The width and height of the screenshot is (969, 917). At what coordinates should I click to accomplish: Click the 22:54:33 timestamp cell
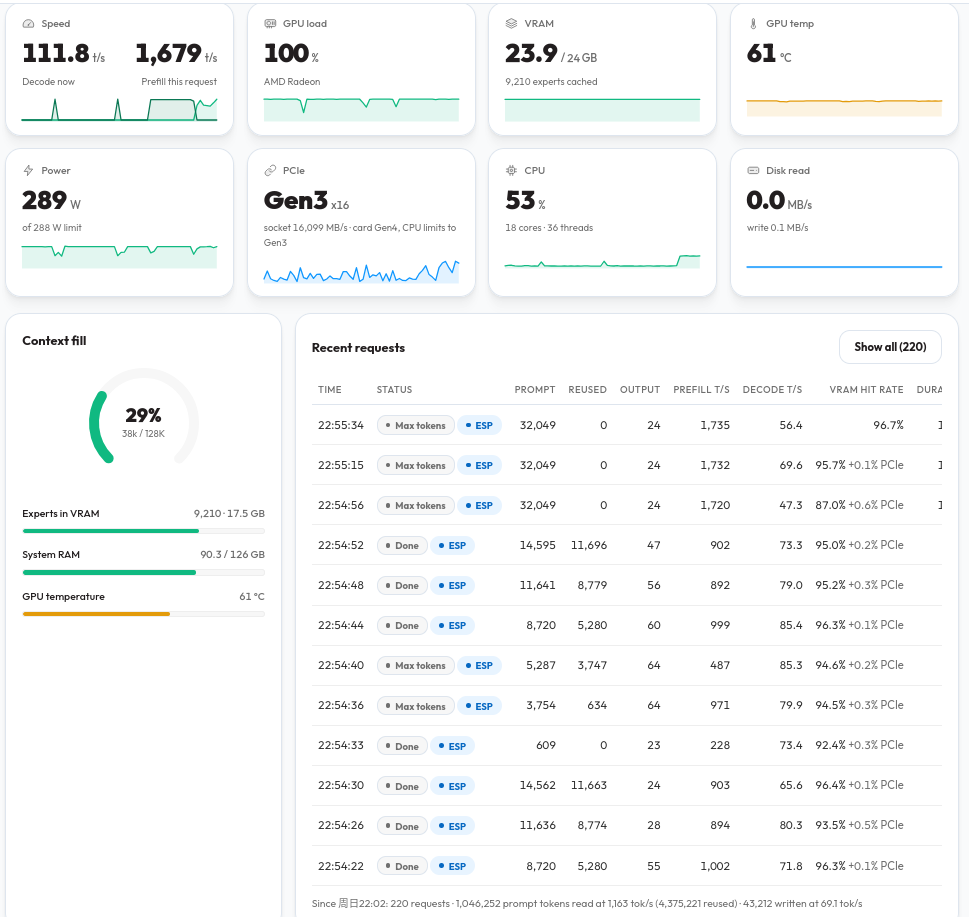click(x=341, y=745)
